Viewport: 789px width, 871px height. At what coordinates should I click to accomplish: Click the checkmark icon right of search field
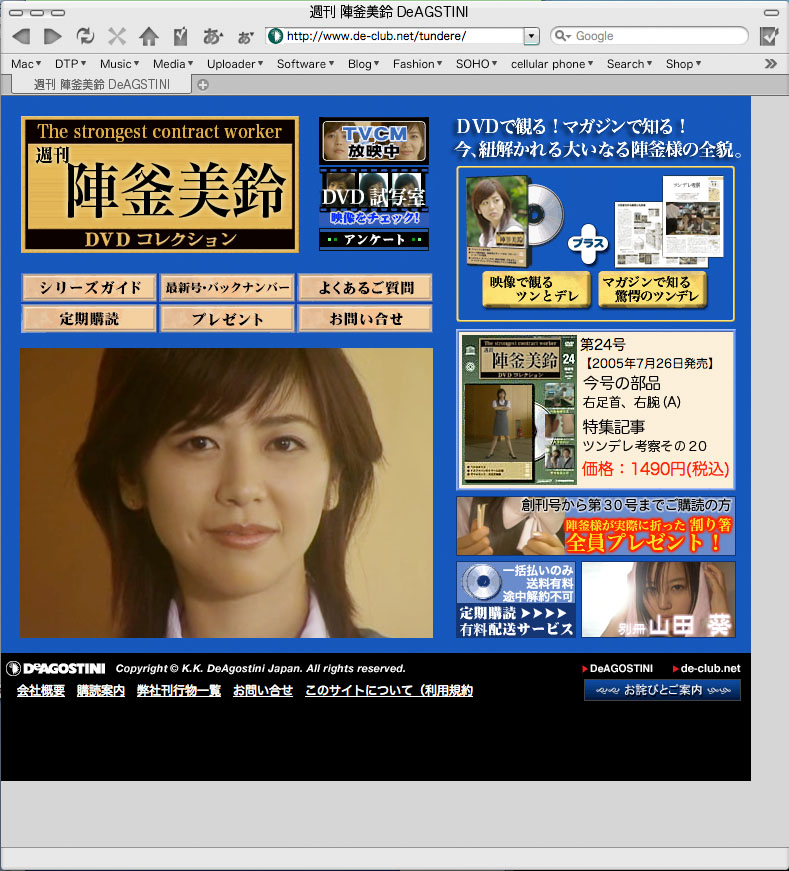pos(769,36)
